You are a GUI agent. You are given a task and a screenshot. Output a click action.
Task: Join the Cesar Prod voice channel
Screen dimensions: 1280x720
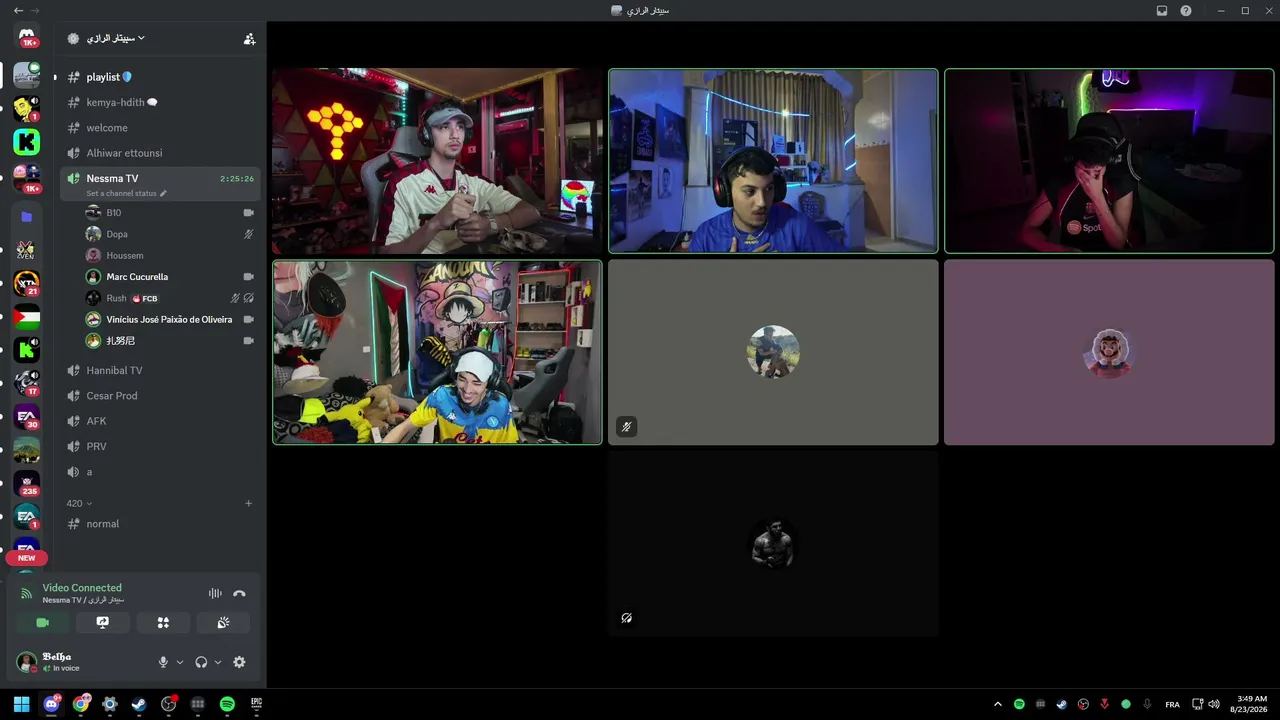coord(160,396)
